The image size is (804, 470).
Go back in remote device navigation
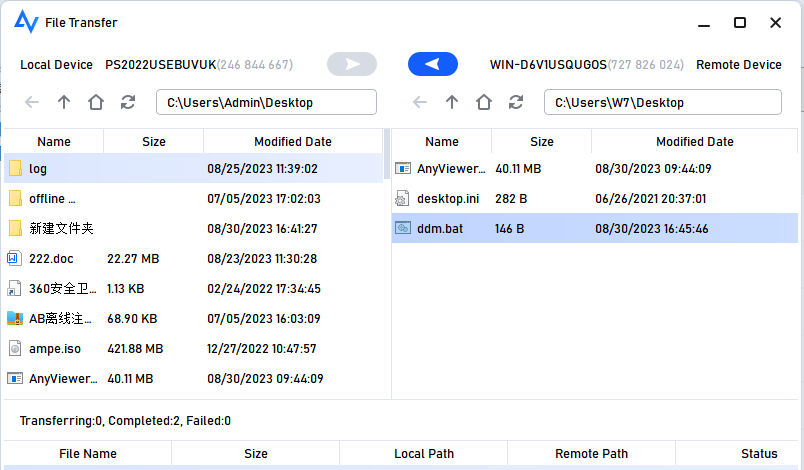[x=420, y=102]
